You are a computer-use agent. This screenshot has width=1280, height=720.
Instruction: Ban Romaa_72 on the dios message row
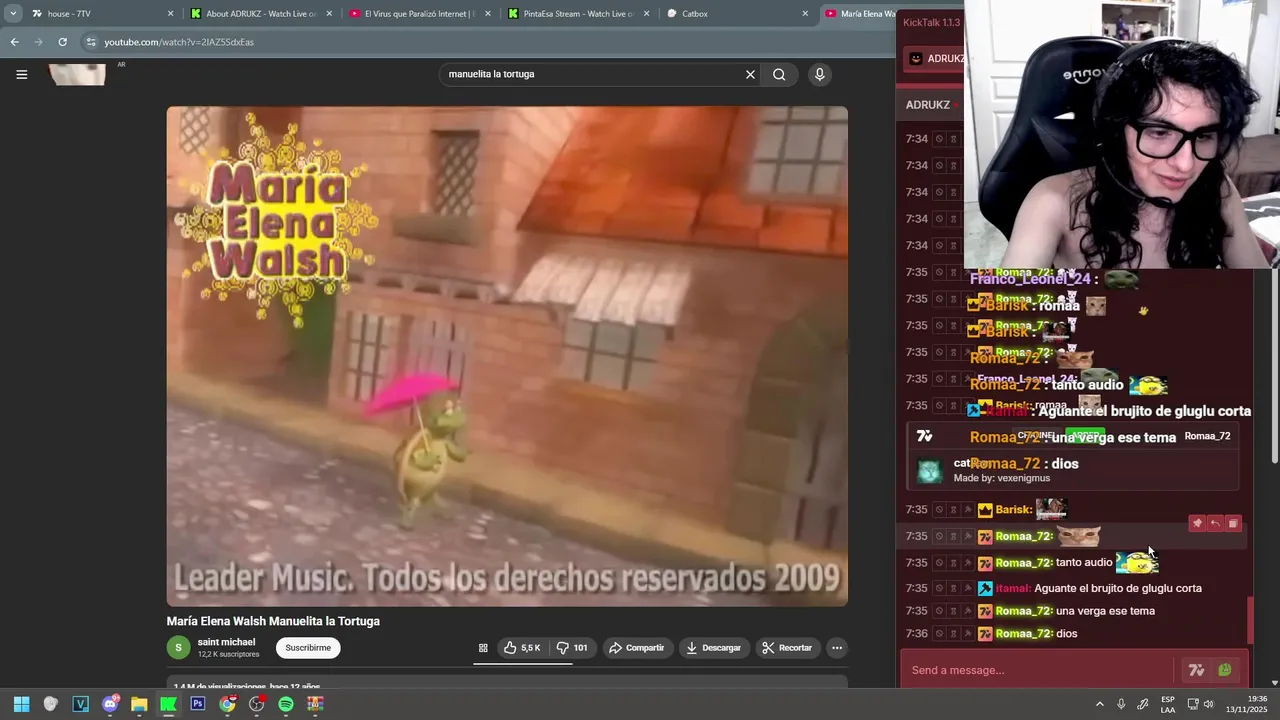point(939,634)
